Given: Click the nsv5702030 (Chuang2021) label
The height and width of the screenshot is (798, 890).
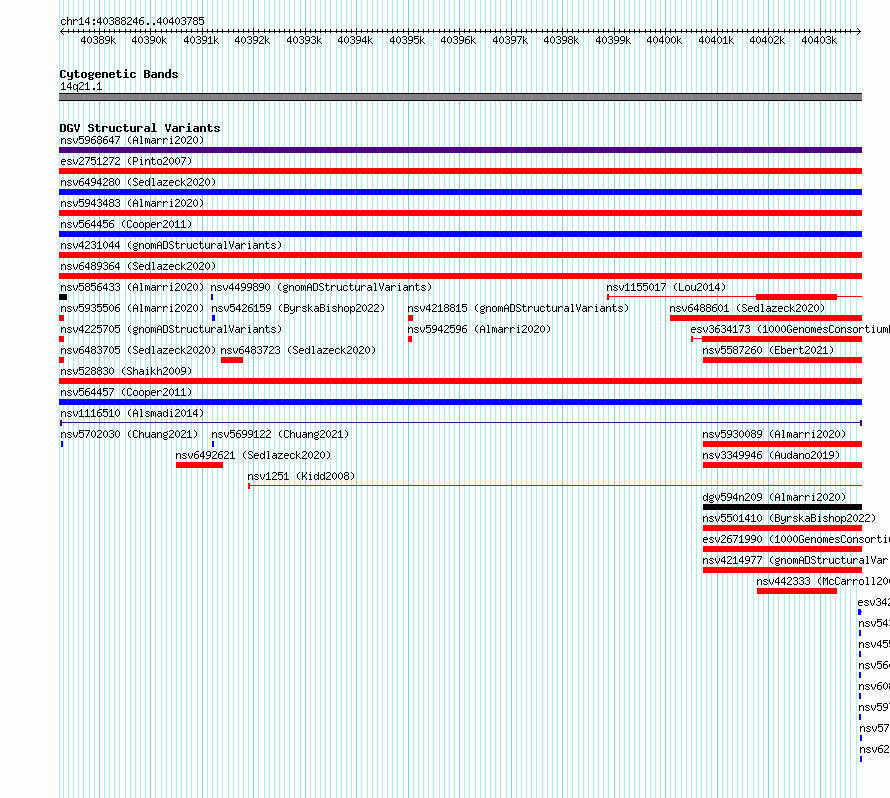Looking at the screenshot, I should pyautogui.click(x=129, y=434).
